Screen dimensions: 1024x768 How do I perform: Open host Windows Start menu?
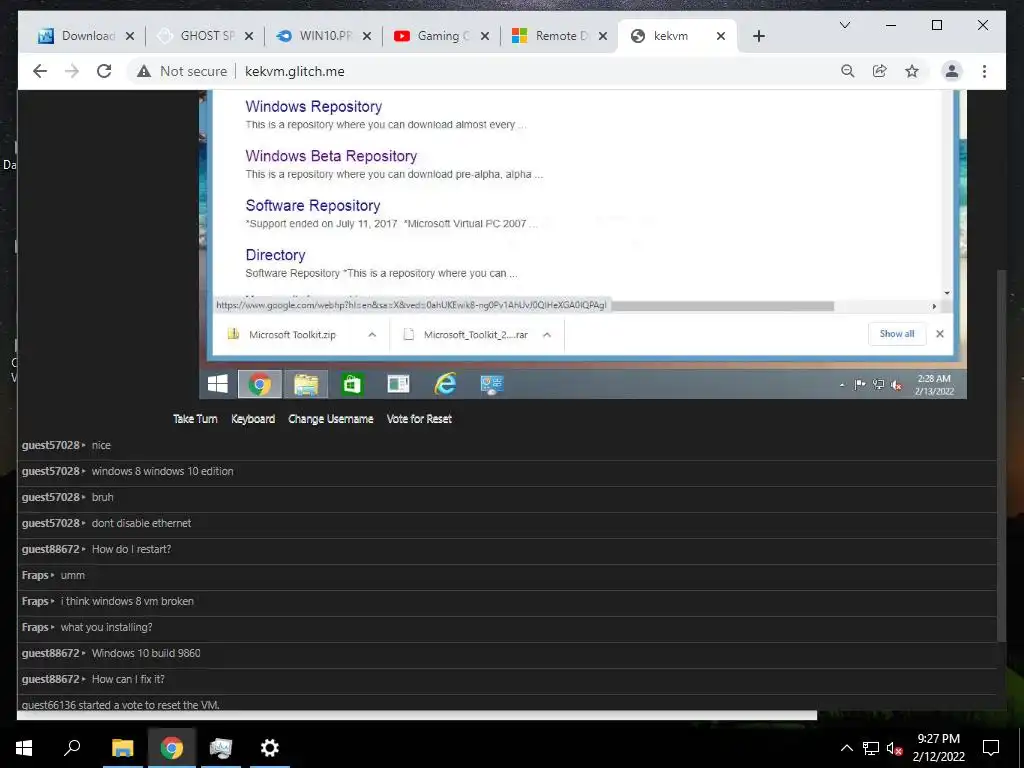point(24,748)
